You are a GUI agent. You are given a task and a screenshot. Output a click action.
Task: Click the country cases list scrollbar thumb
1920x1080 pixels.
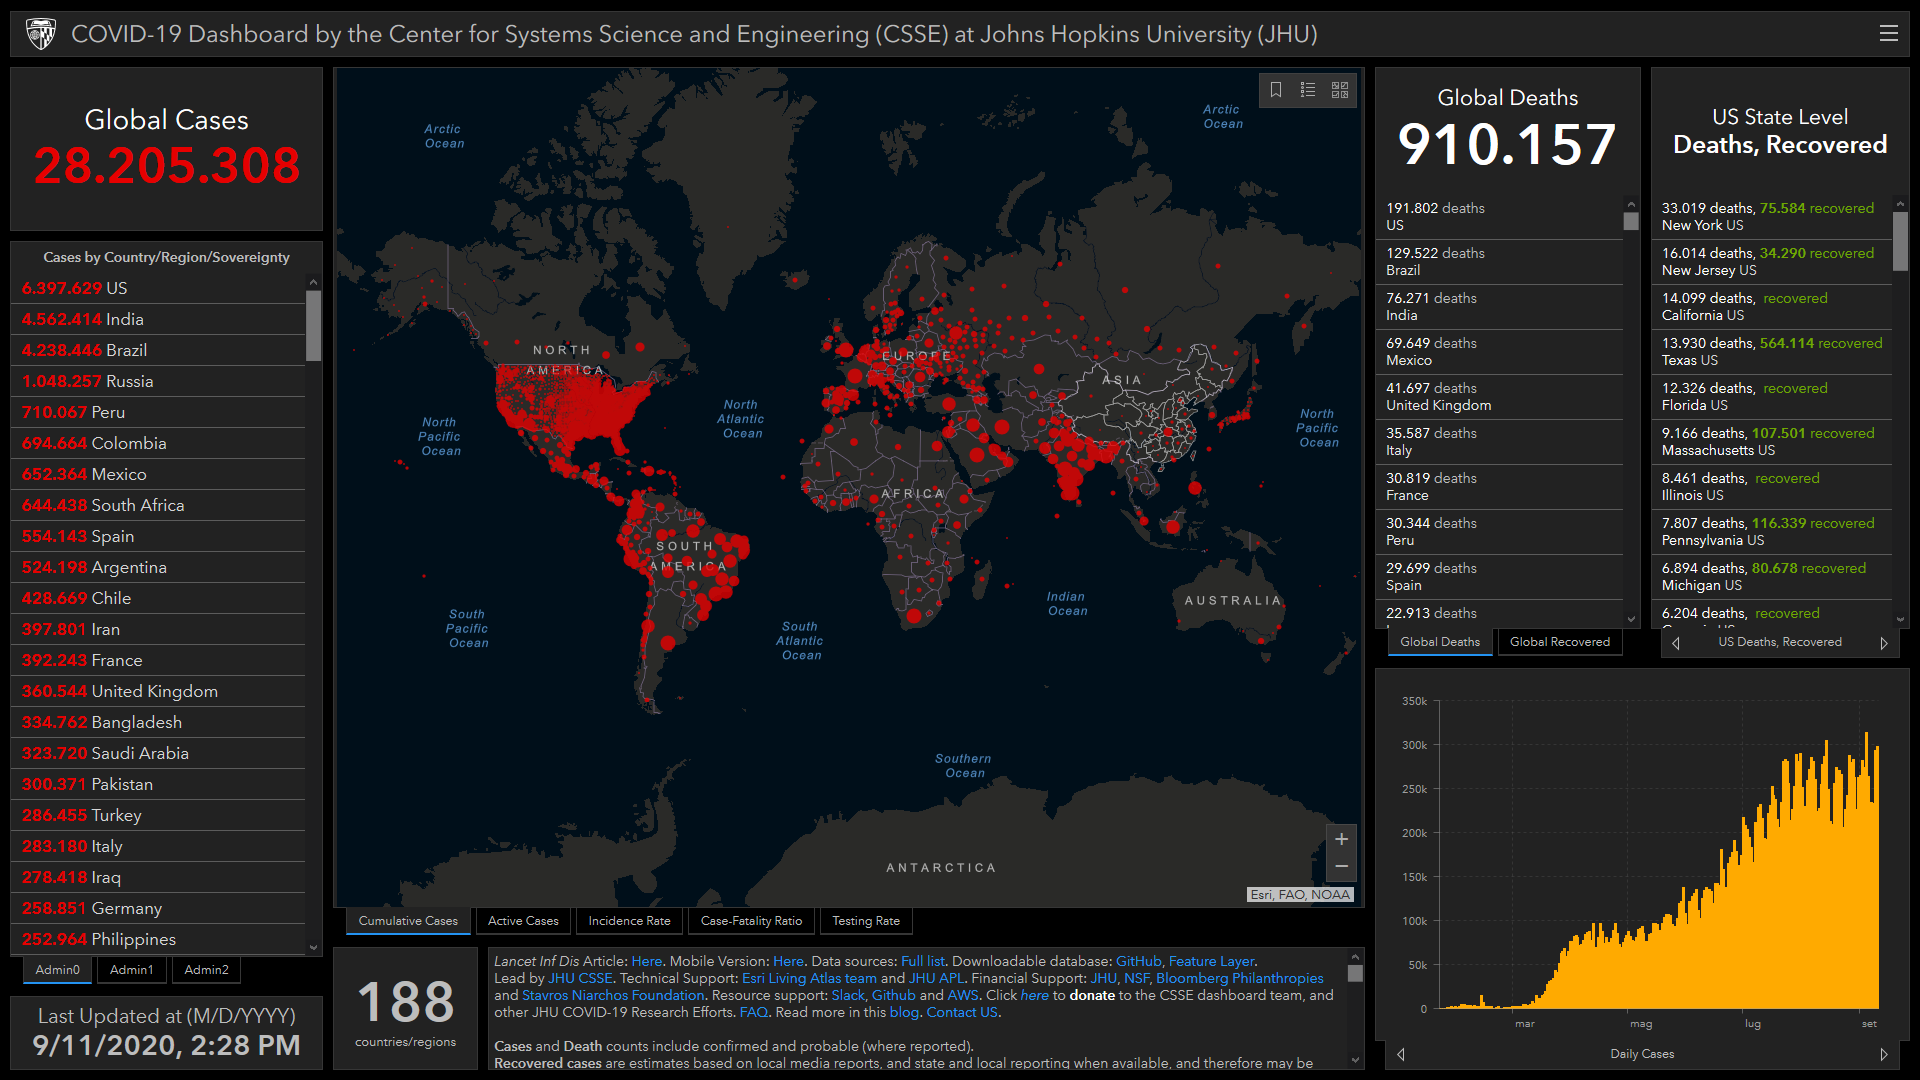pos(313,325)
